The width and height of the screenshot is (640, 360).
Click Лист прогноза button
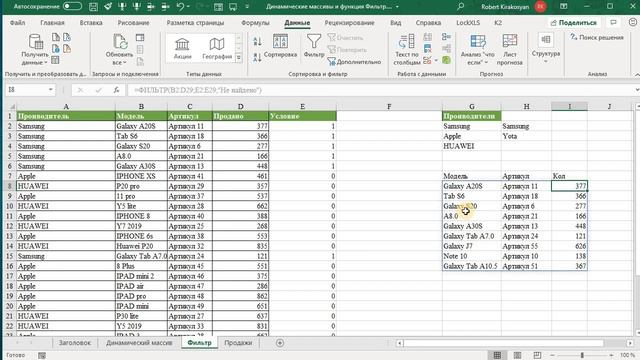click(509, 50)
